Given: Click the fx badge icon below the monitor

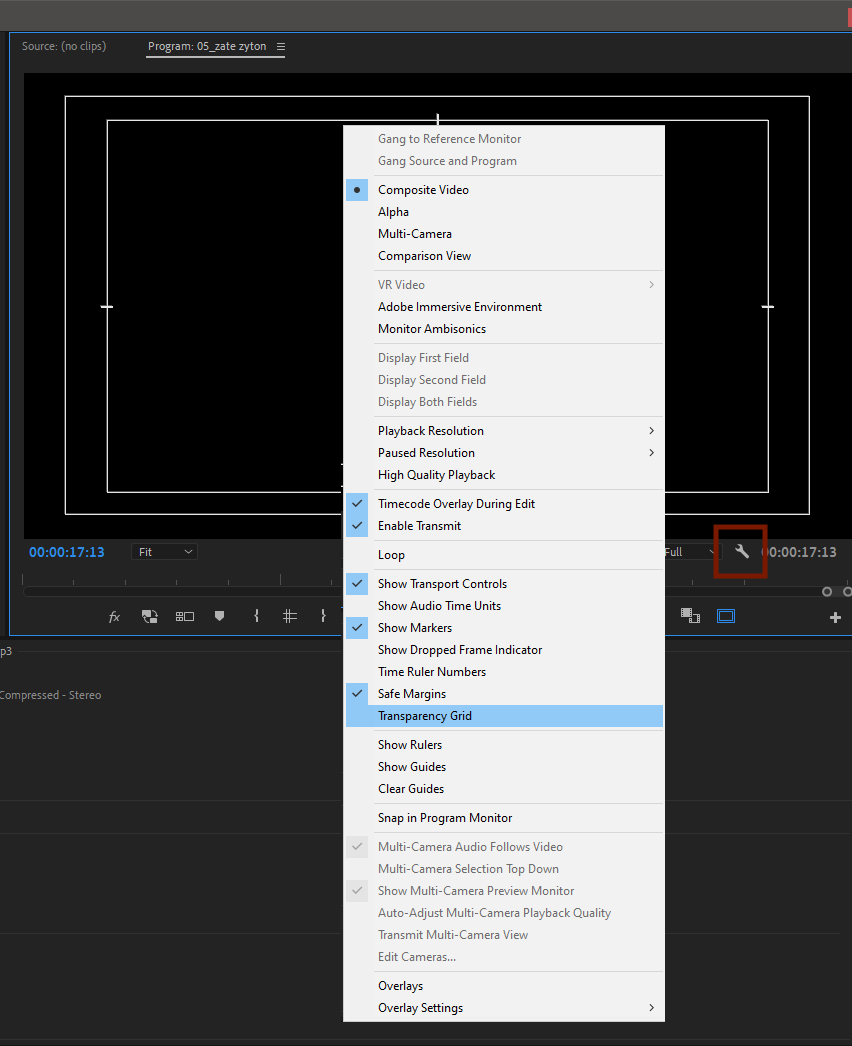Looking at the screenshot, I should (113, 616).
